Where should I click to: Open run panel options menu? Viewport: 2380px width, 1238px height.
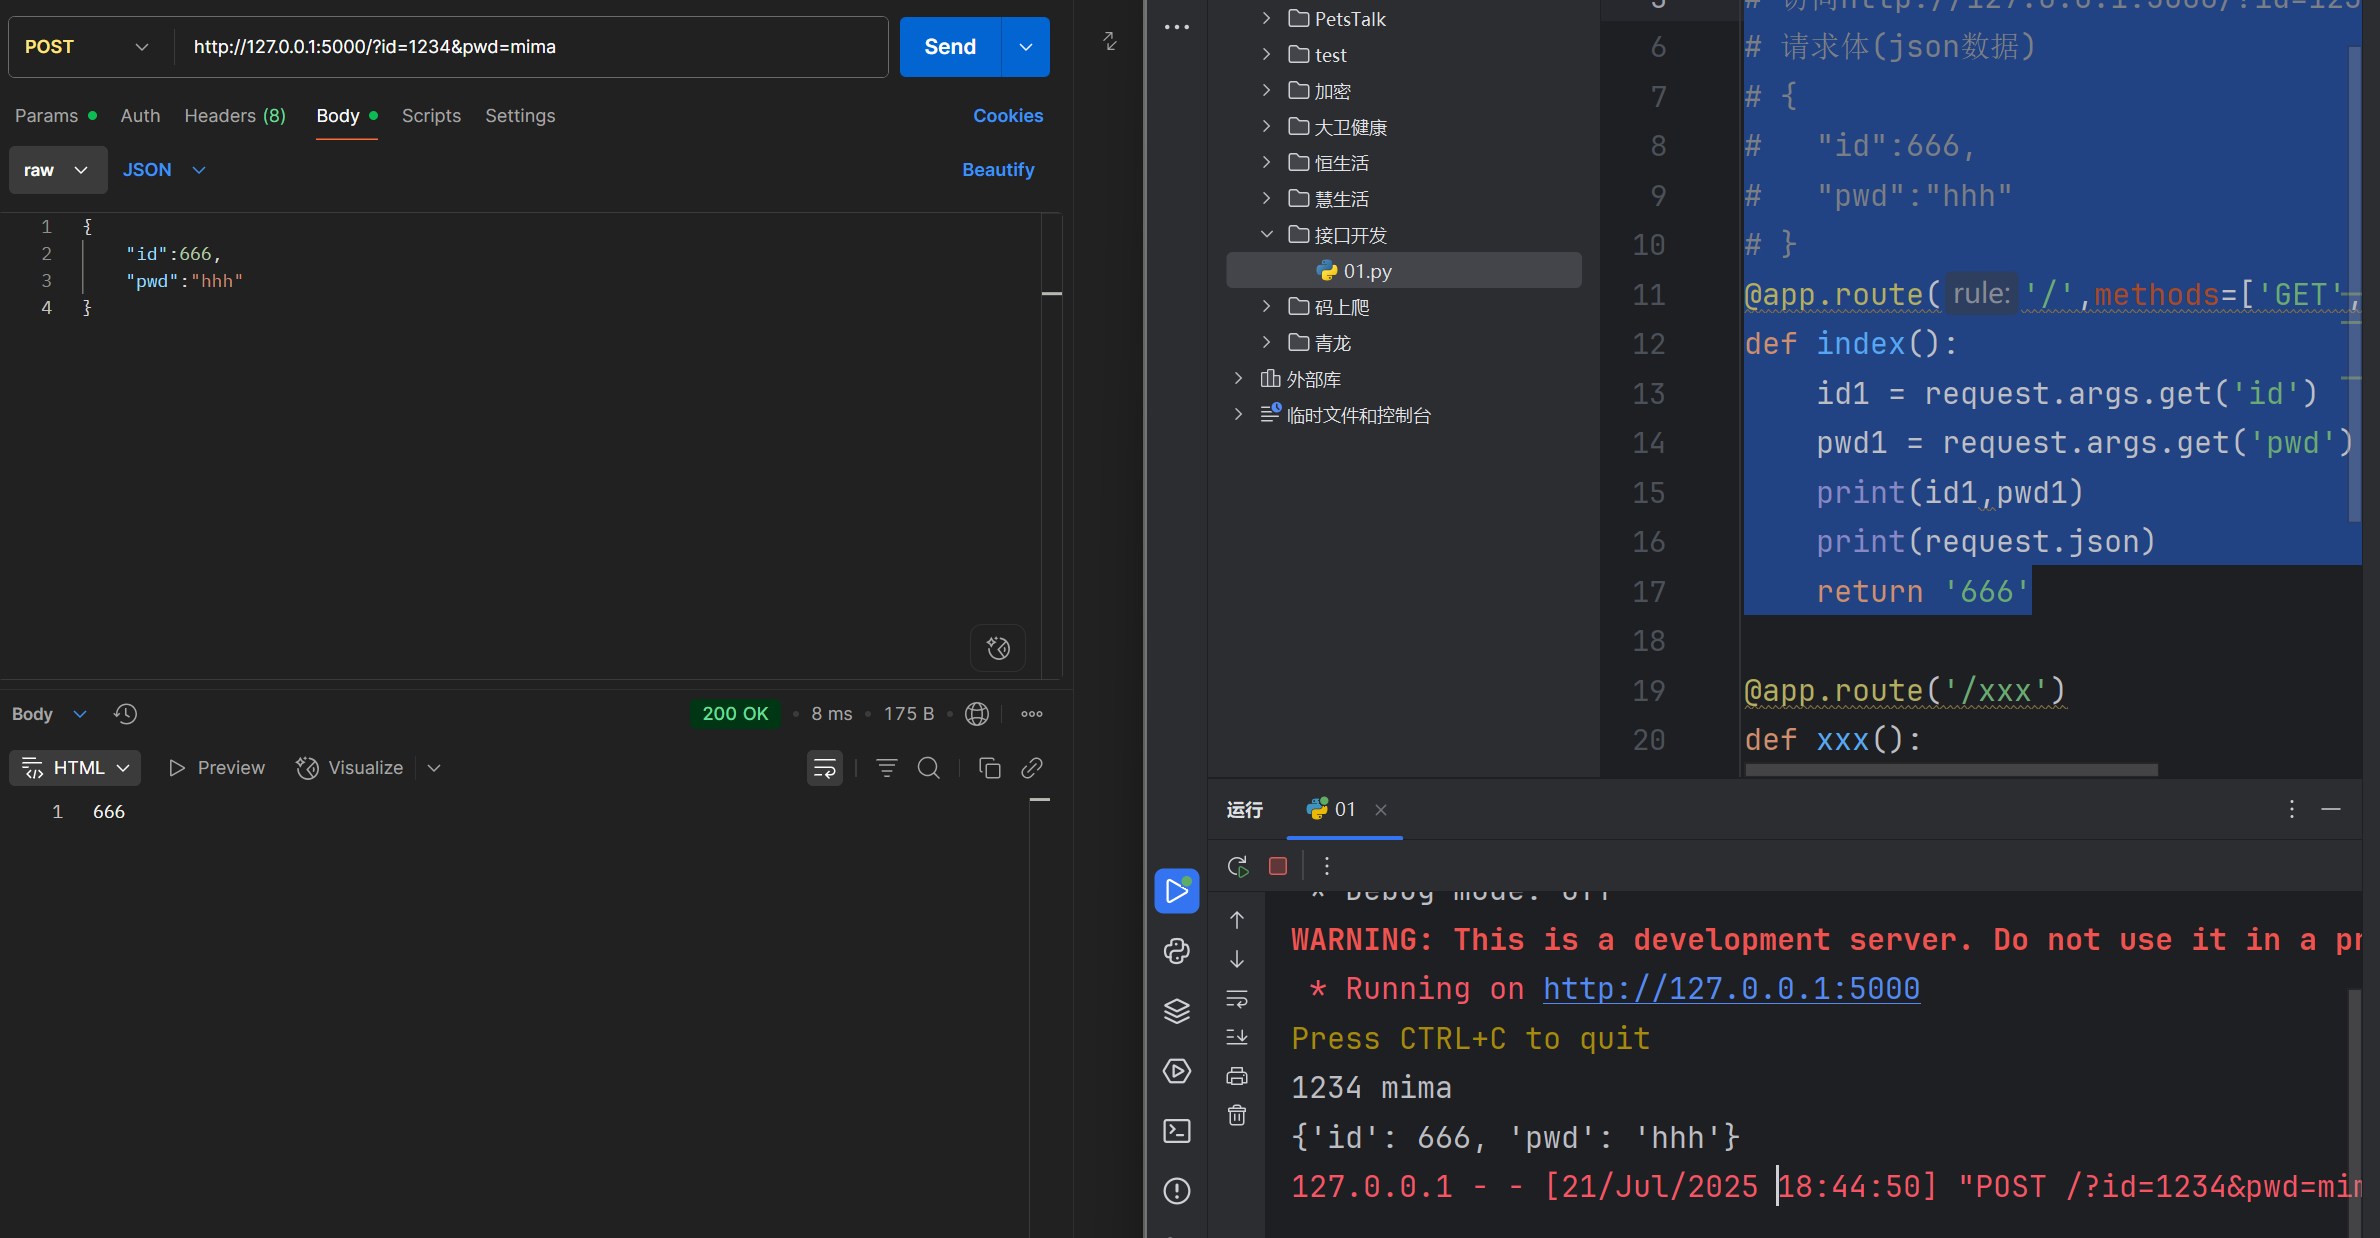2292,809
